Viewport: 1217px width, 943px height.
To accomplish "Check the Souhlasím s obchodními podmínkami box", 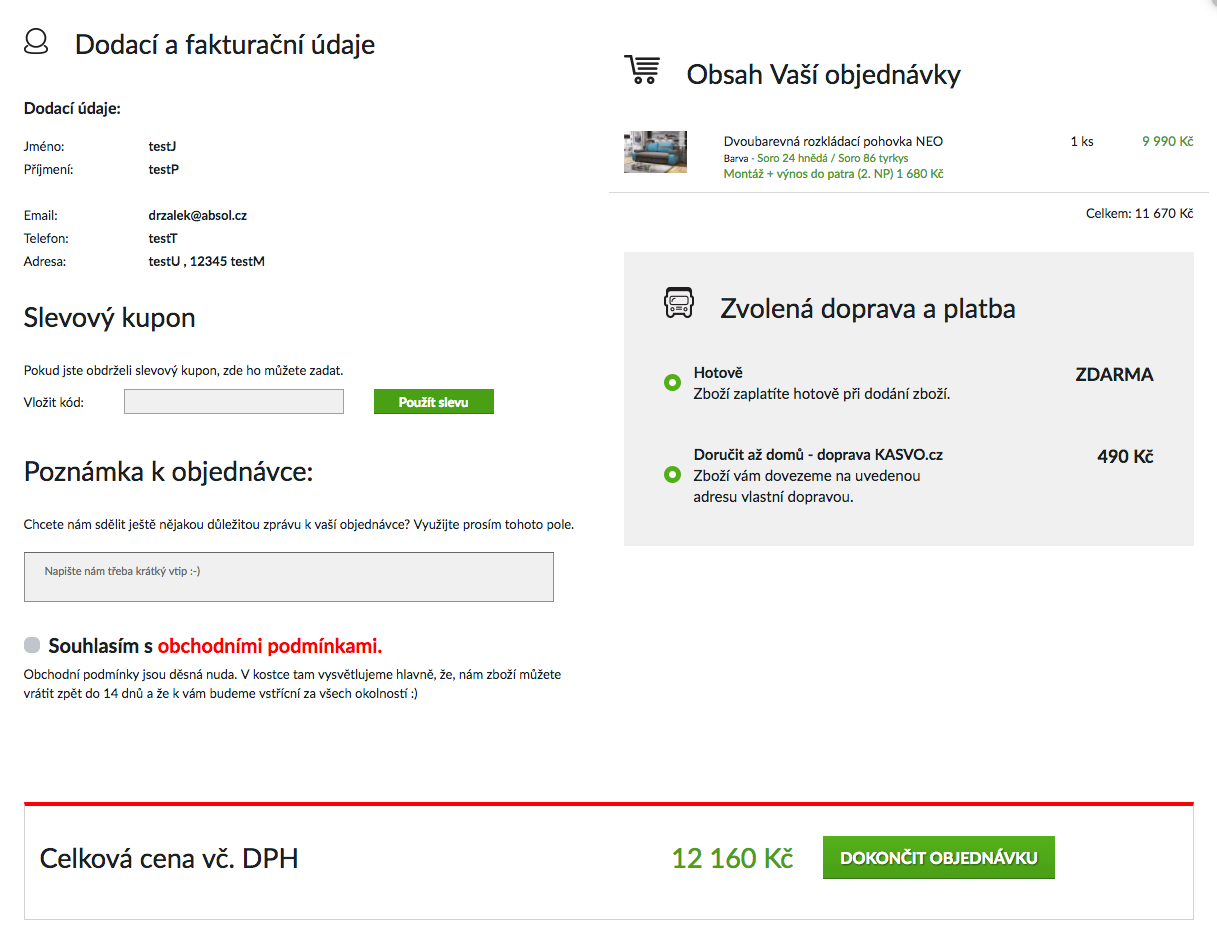I will tap(32, 646).
